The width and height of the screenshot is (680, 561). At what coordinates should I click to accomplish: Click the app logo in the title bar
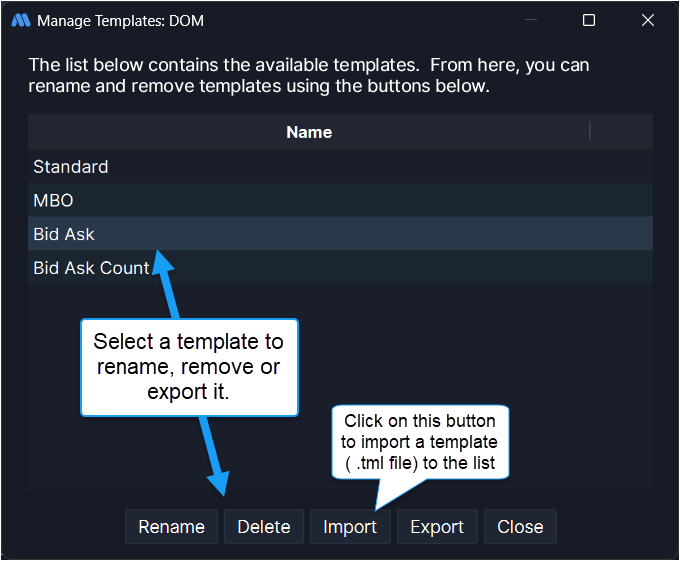pos(20,20)
